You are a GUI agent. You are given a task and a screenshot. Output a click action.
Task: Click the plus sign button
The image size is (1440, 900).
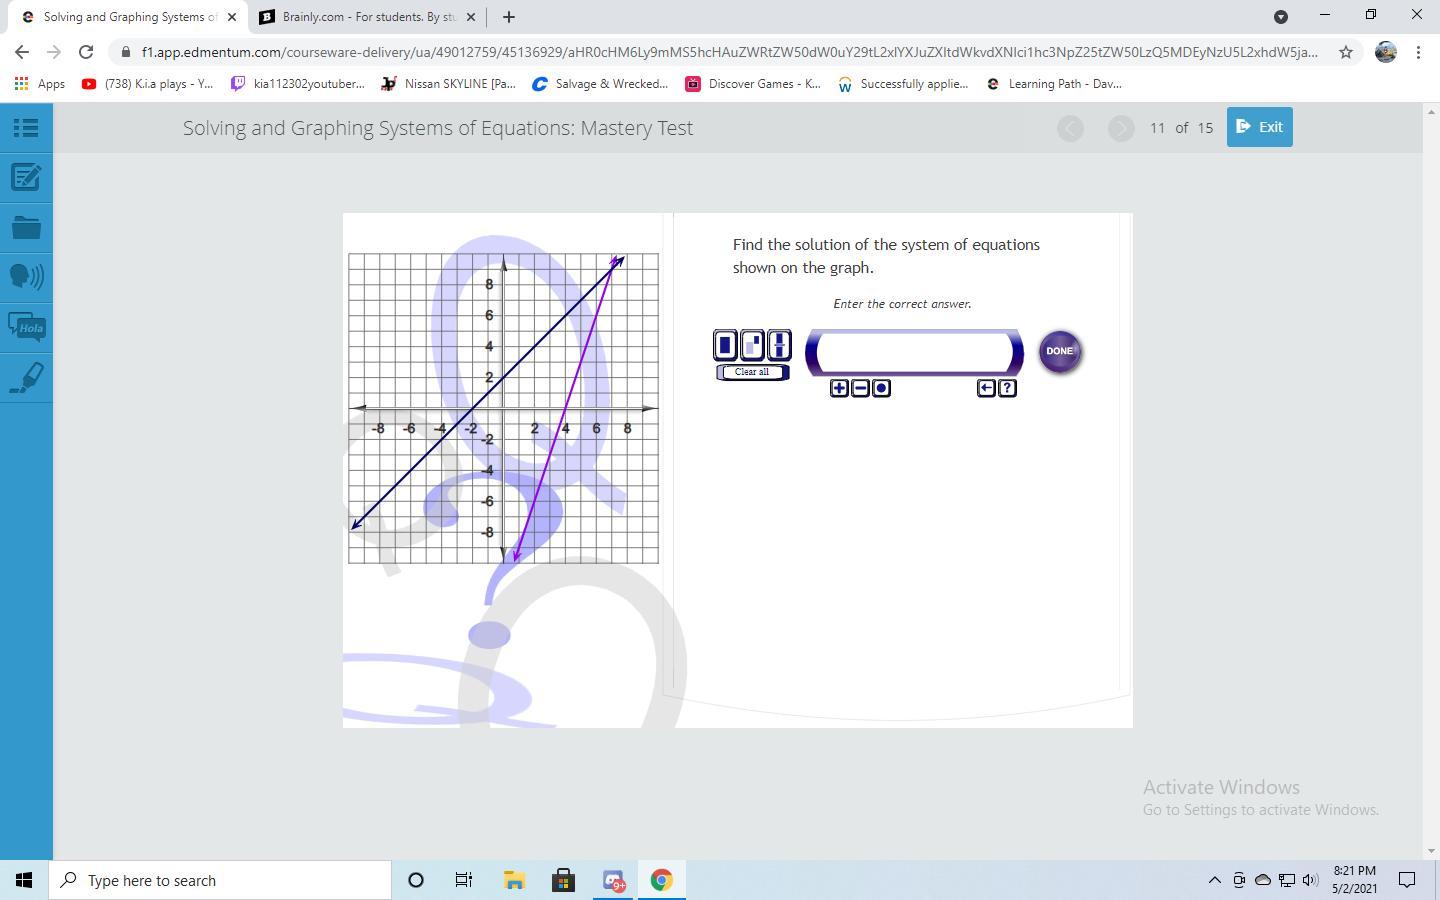click(x=839, y=388)
